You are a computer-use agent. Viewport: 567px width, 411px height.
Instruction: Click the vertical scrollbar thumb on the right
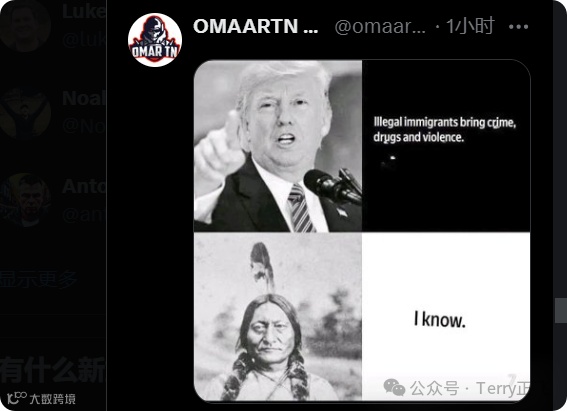pos(561,311)
